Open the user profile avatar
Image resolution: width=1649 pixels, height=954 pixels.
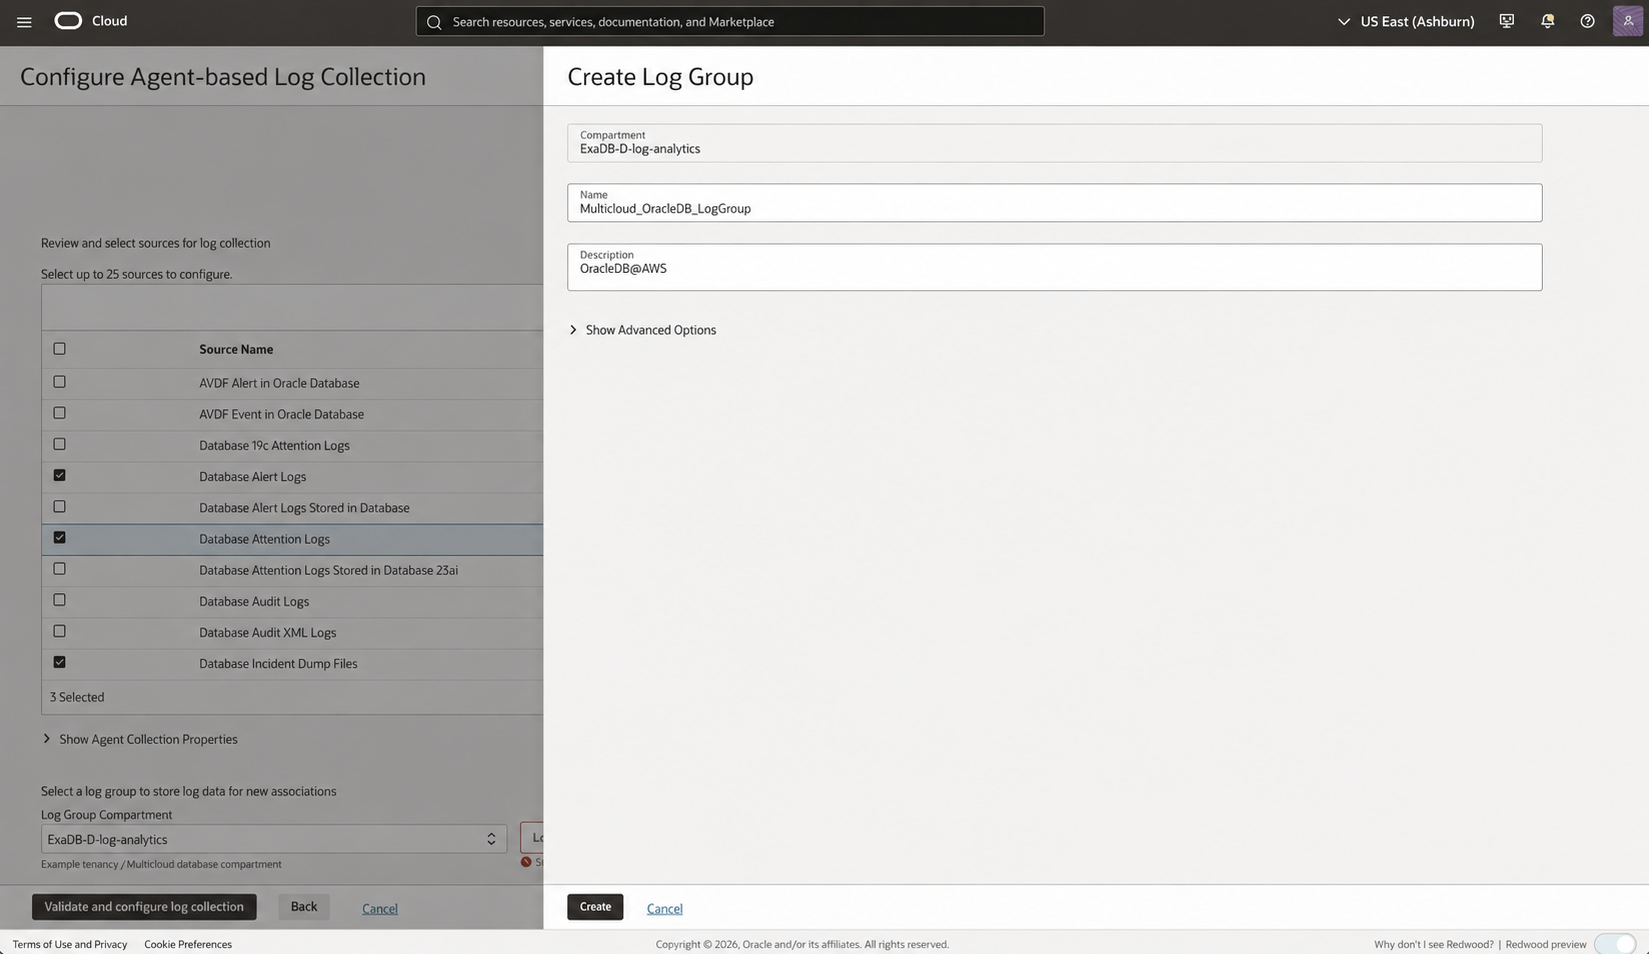[x=1627, y=21]
